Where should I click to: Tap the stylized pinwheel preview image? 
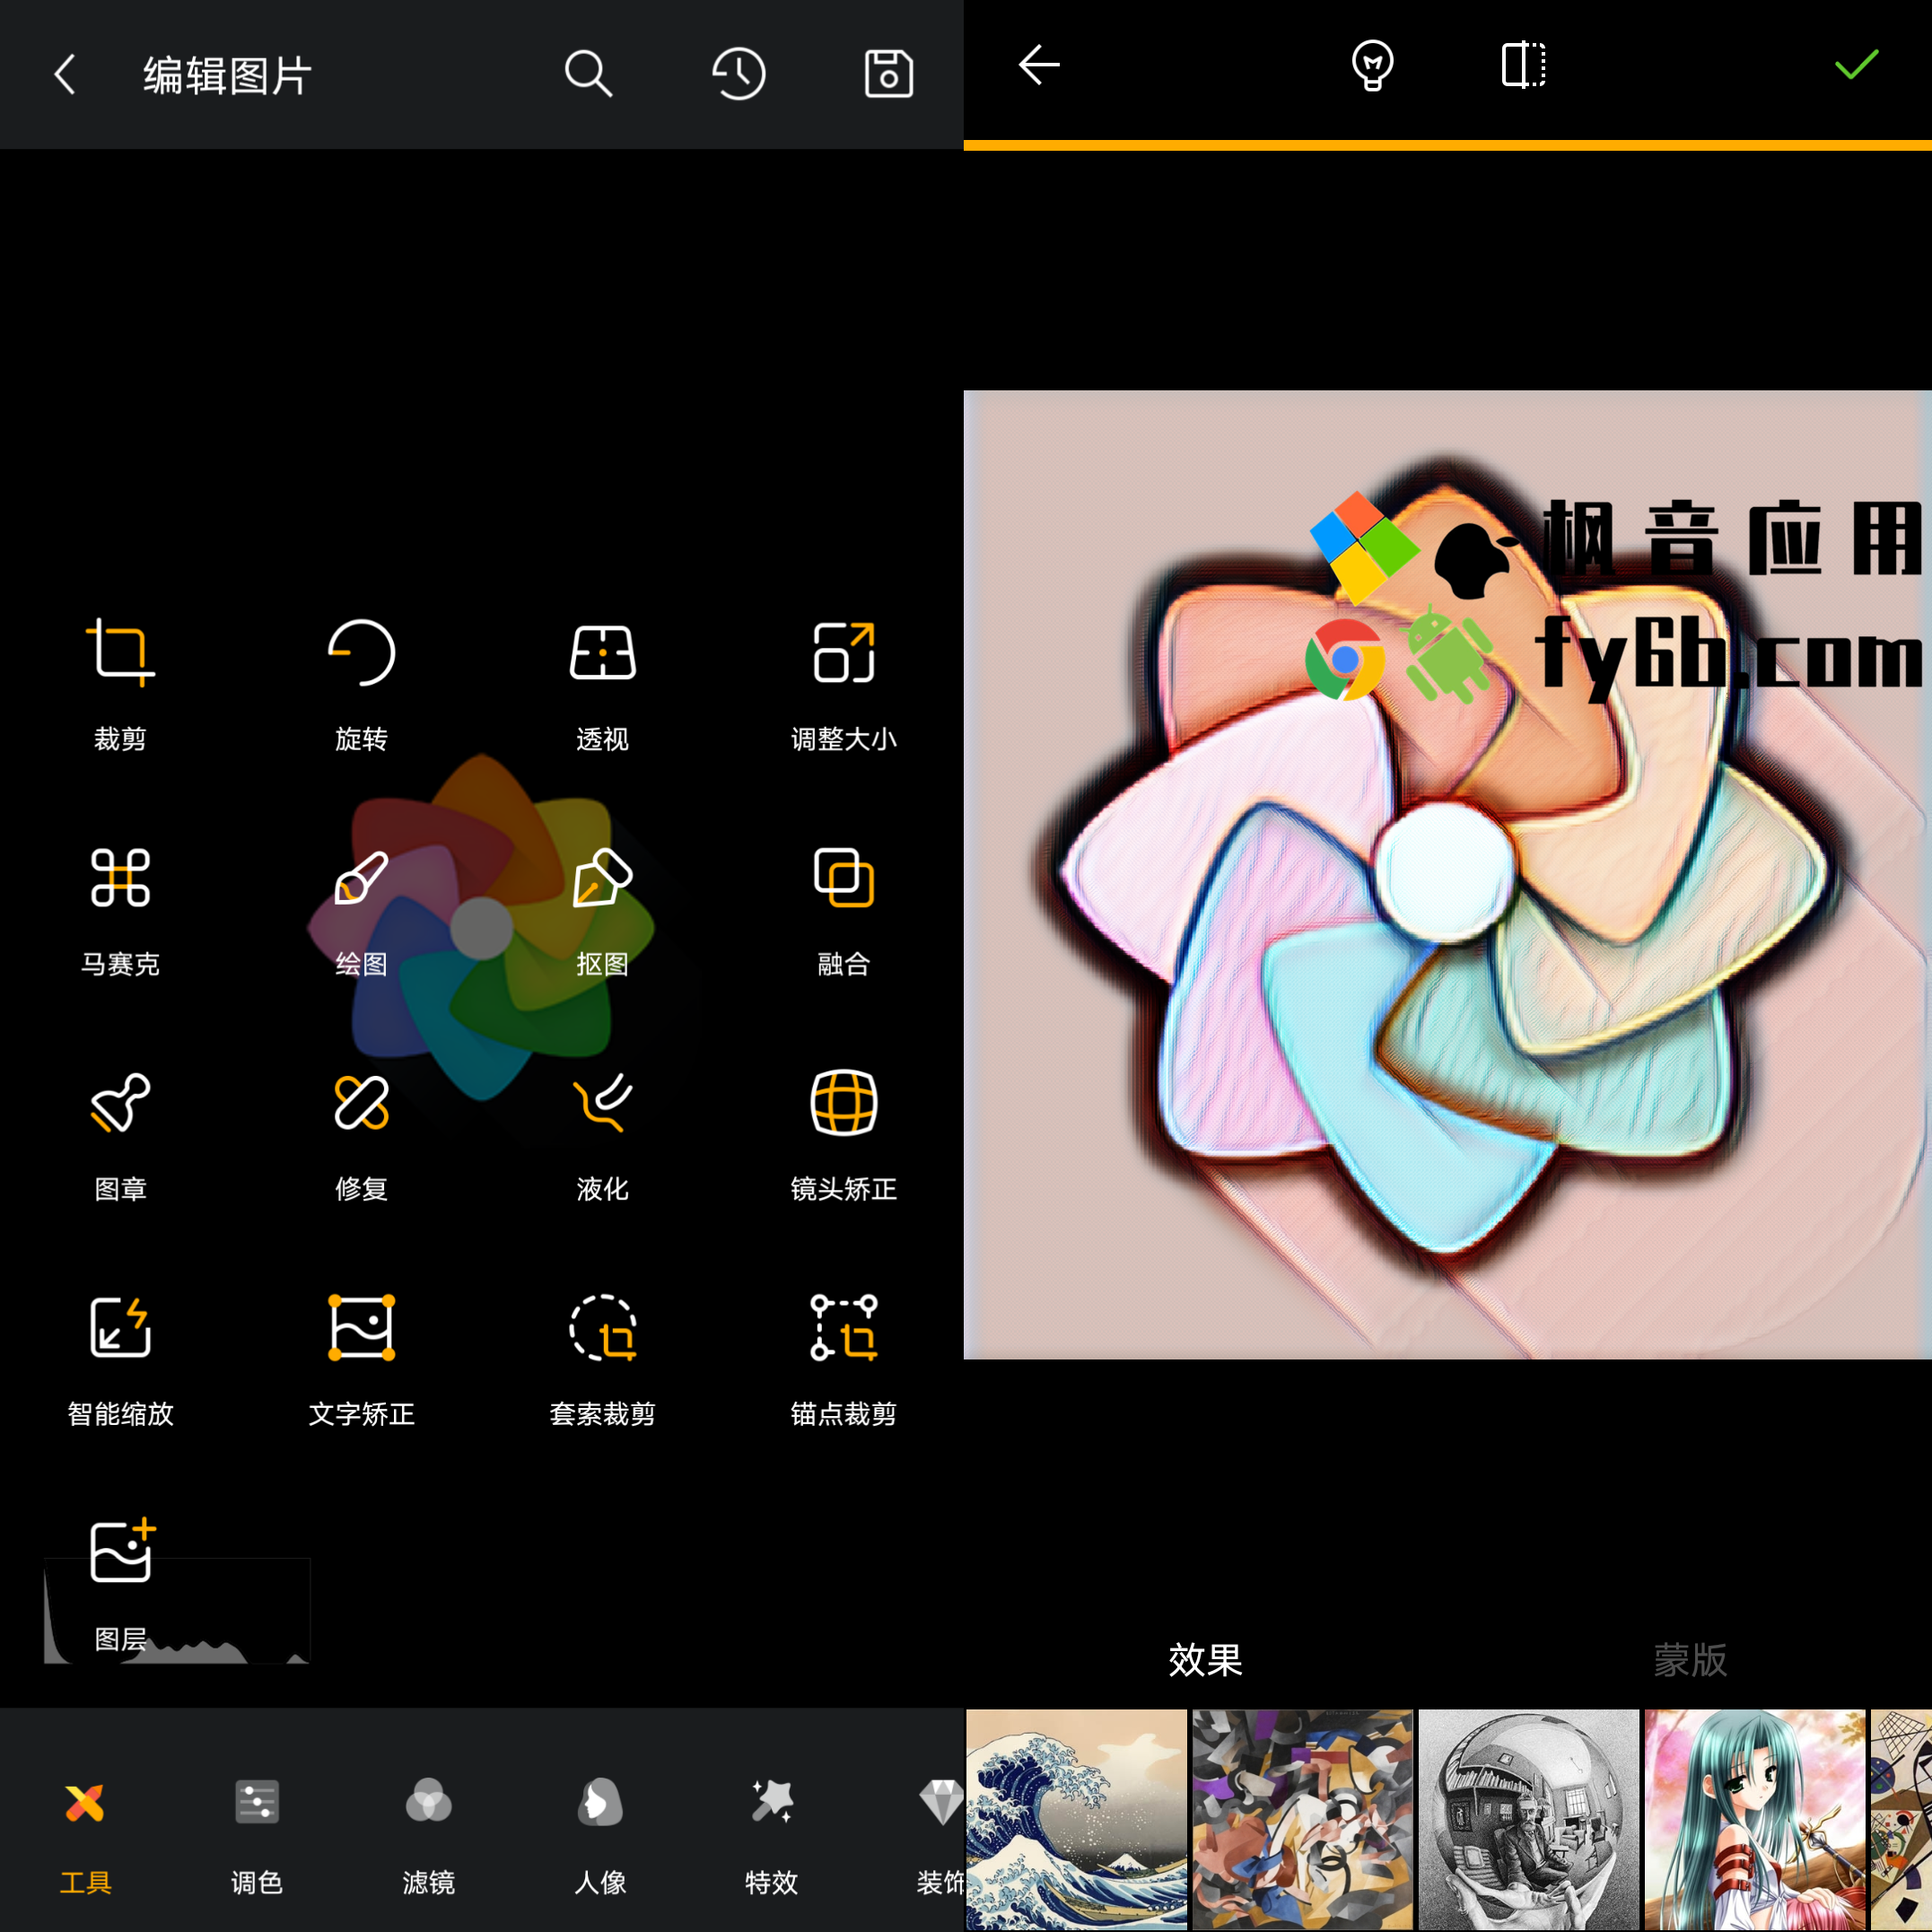pyautogui.click(x=1447, y=874)
